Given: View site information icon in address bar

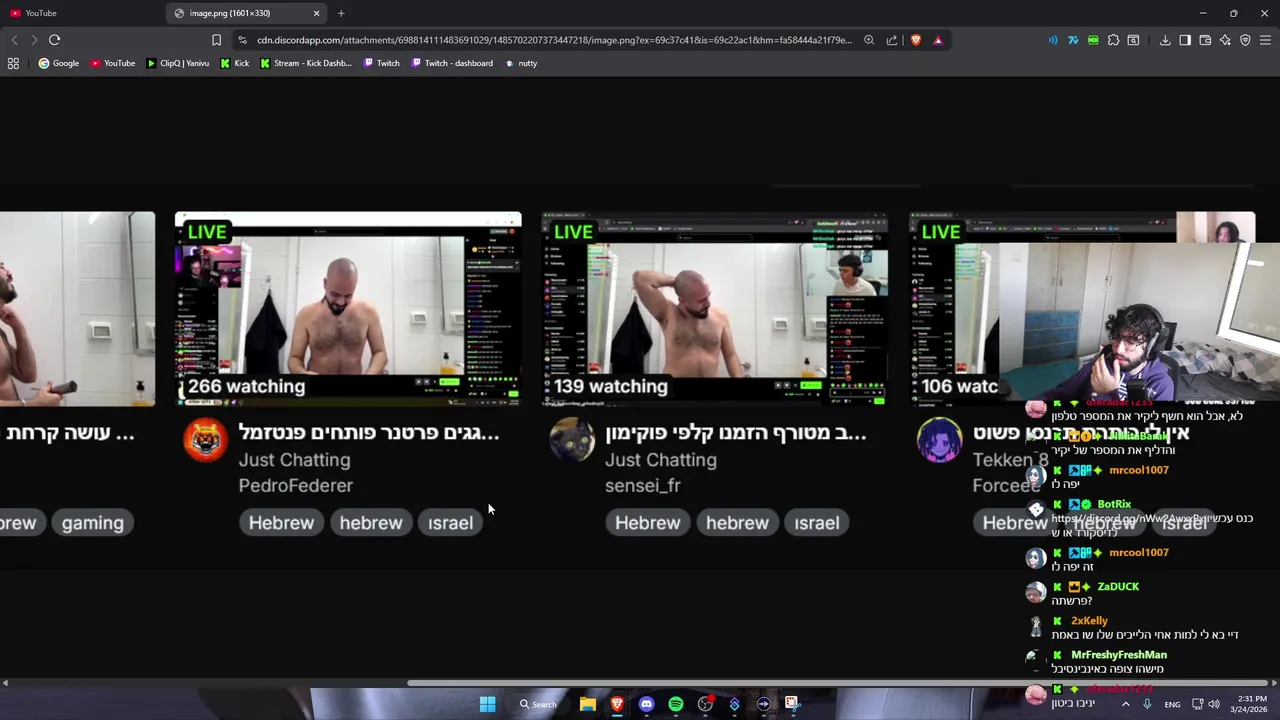Looking at the screenshot, I should (242, 40).
